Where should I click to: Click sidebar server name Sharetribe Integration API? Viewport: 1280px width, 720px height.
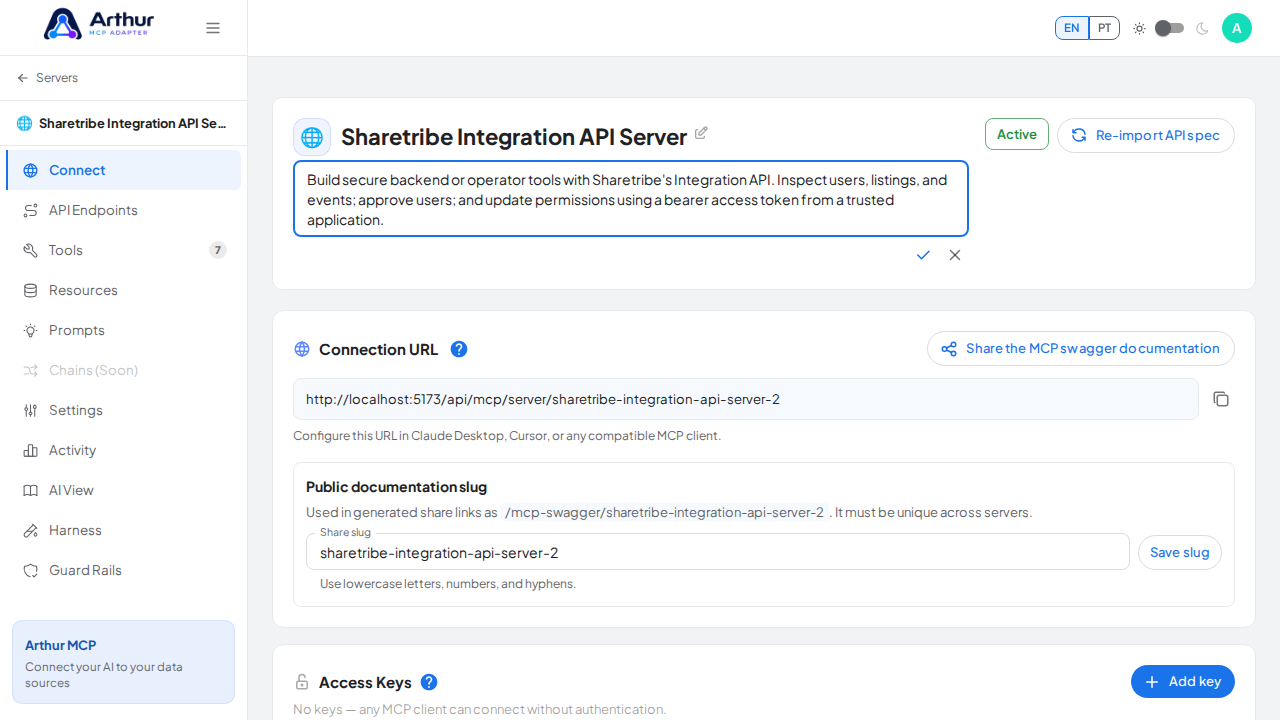point(132,123)
